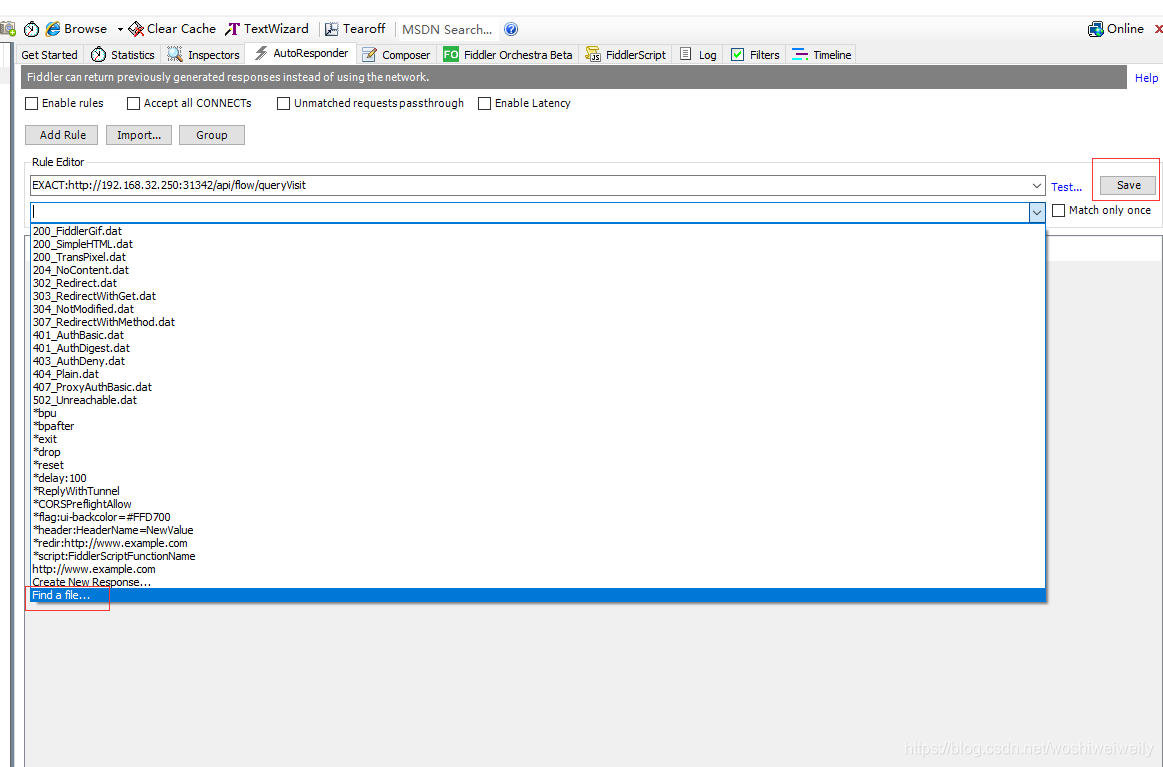The height and width of the screenshot is (767, 1163).
Task: Click the Clear Cache toolbar button
Action: (172, 29)
